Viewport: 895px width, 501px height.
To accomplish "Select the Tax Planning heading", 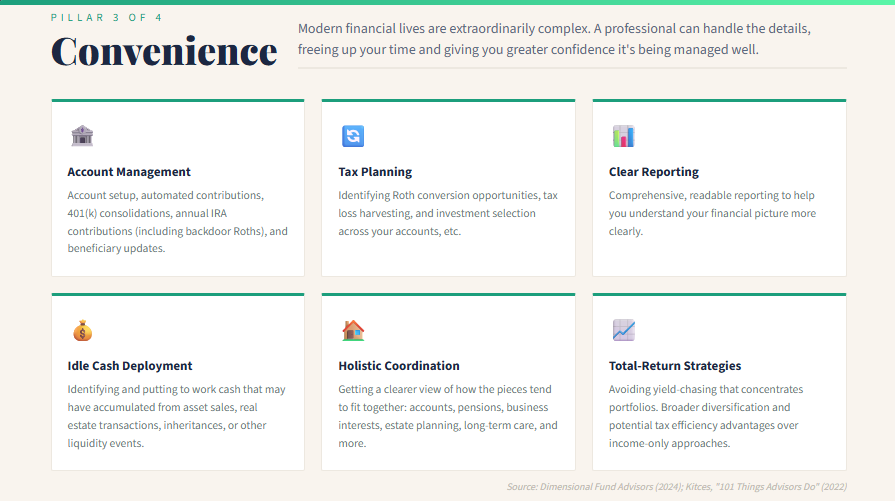I will coord(375,172).
